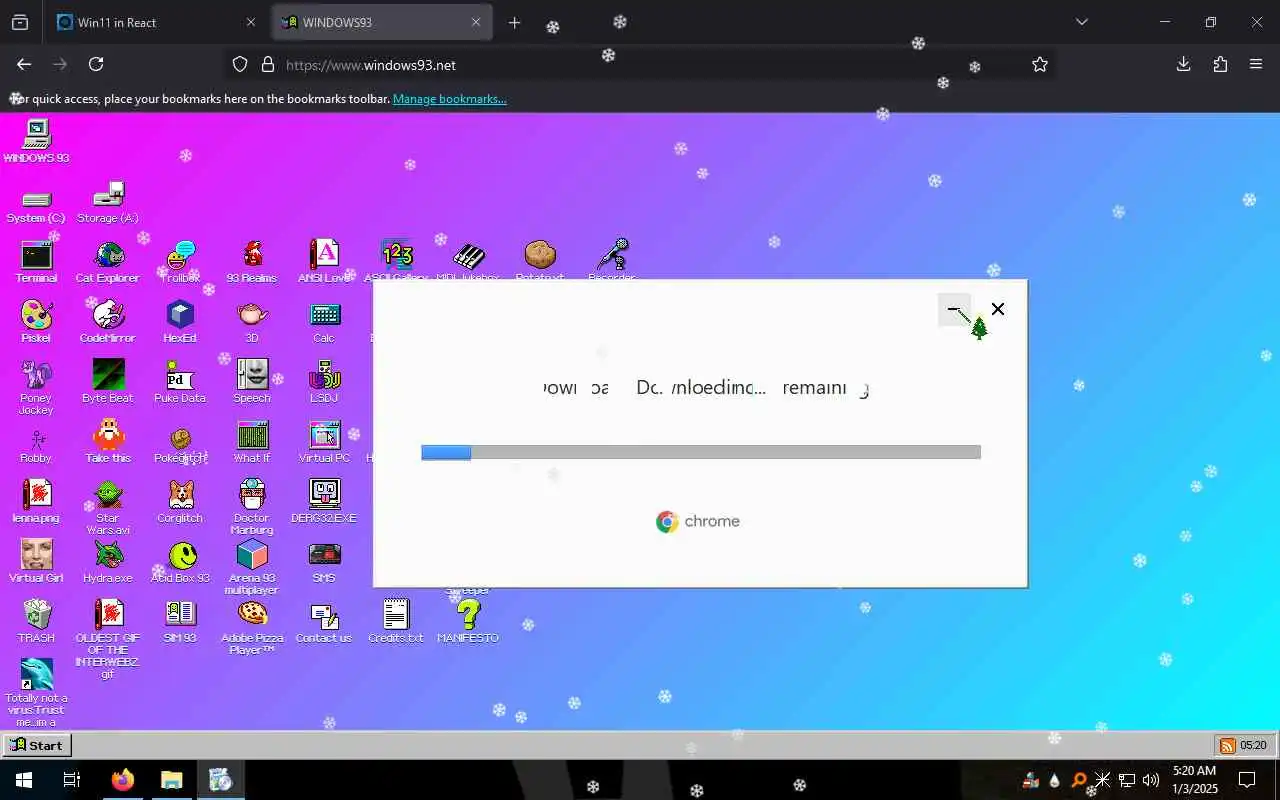Open the Adobe Pizza Player icon
Screen dimensions: 1280x800
point(252,628)
